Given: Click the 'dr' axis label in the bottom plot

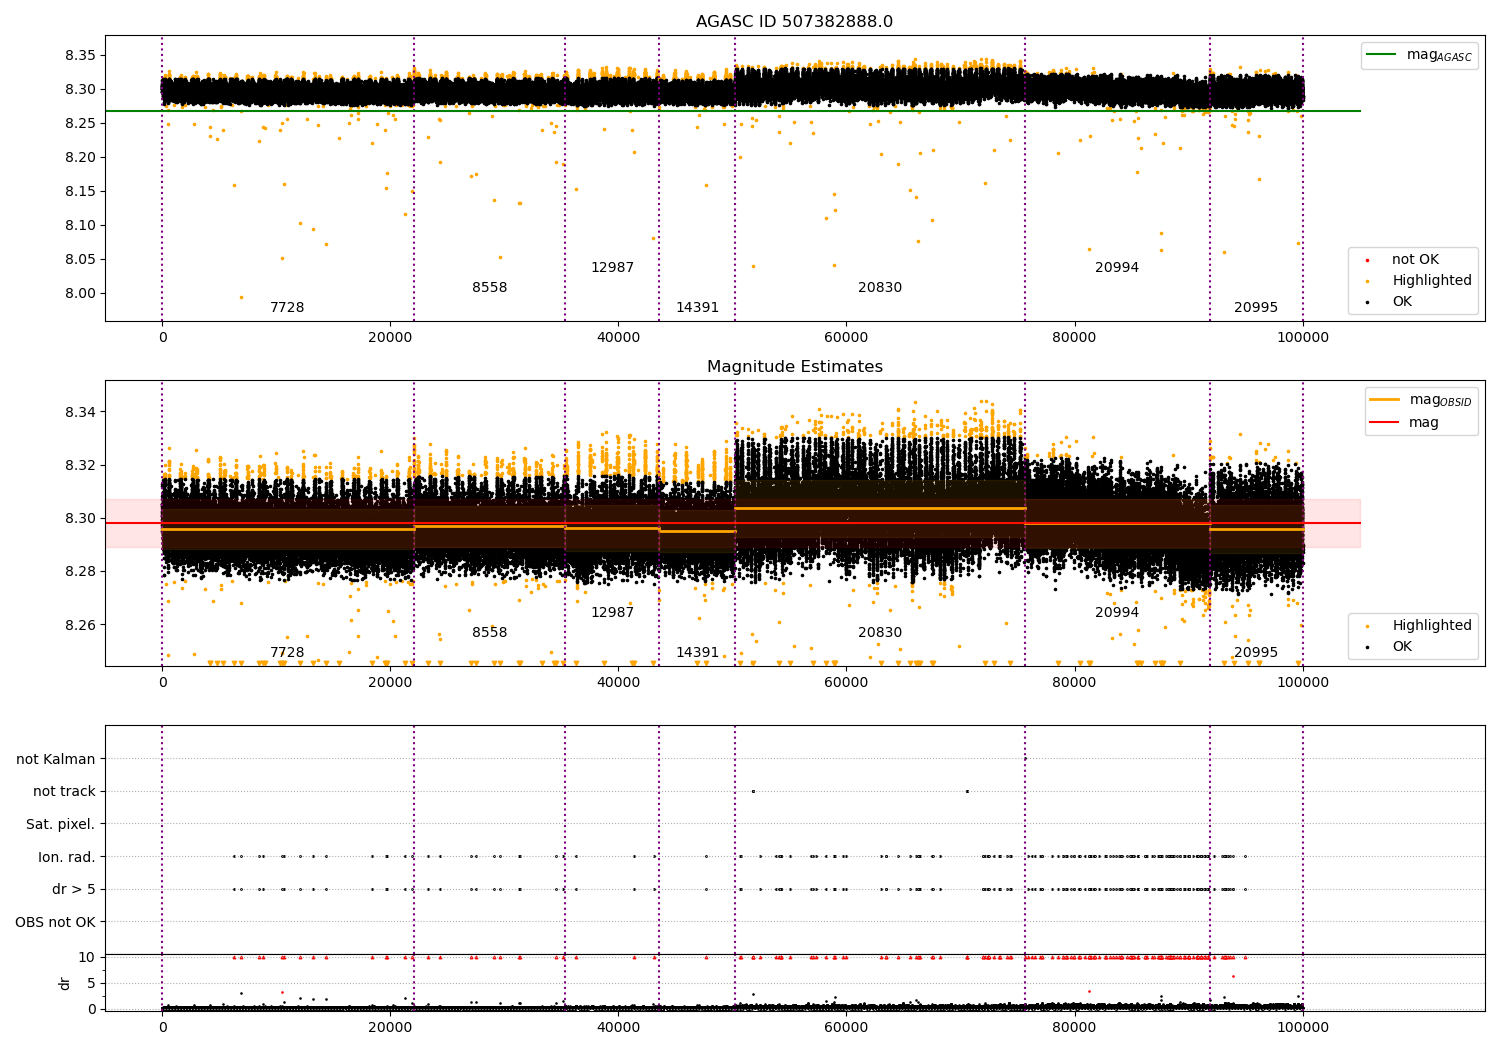Looking at the screenshot, I should click(65, 983).
